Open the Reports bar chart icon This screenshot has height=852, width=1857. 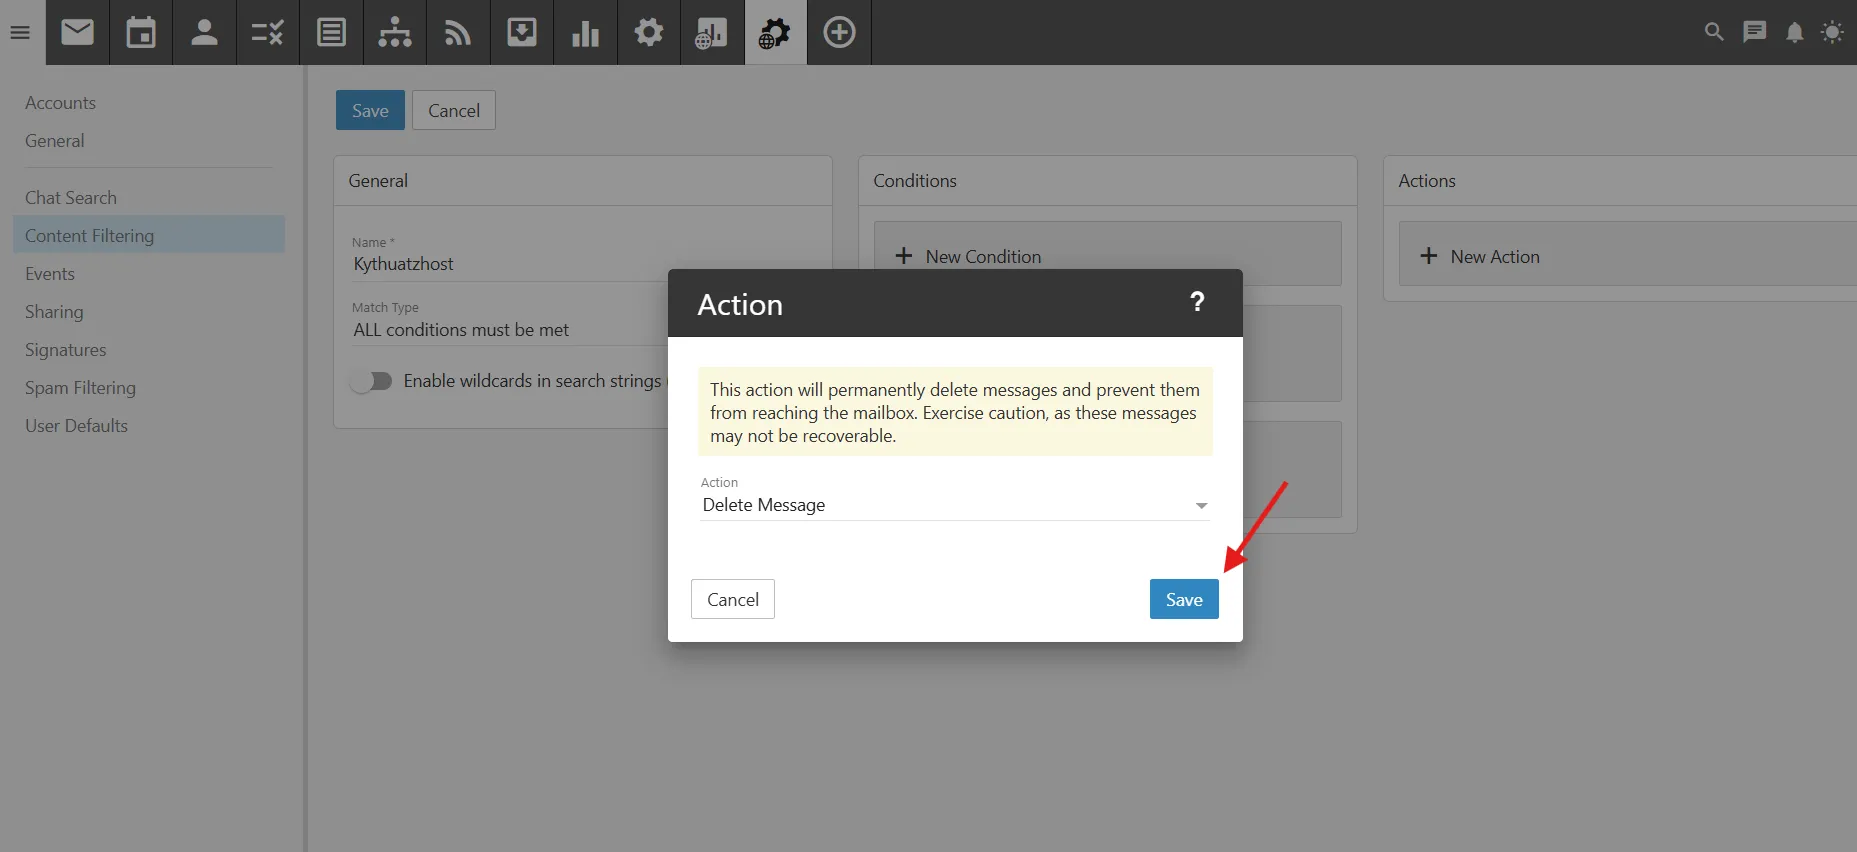click(x=585, y=32)
